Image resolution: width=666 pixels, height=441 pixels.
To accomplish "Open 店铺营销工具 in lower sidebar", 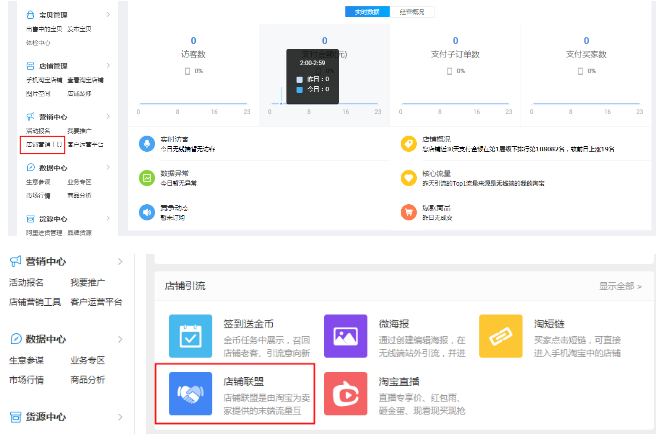I will (x=35, y=302).
